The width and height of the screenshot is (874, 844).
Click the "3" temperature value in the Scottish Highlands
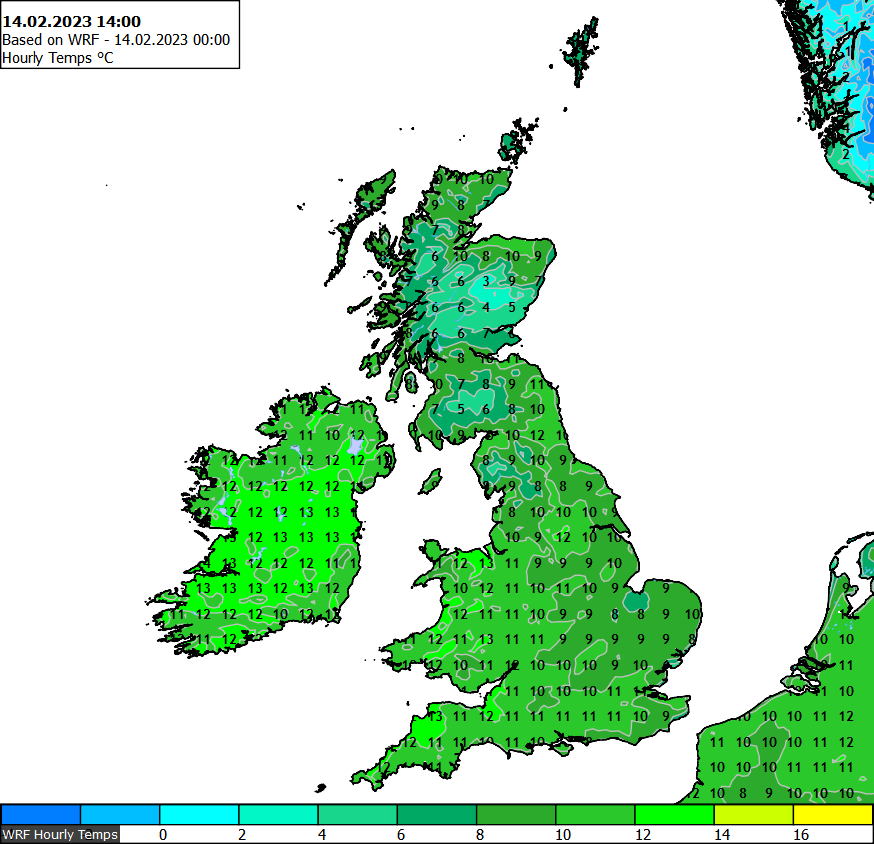point(487,281)
